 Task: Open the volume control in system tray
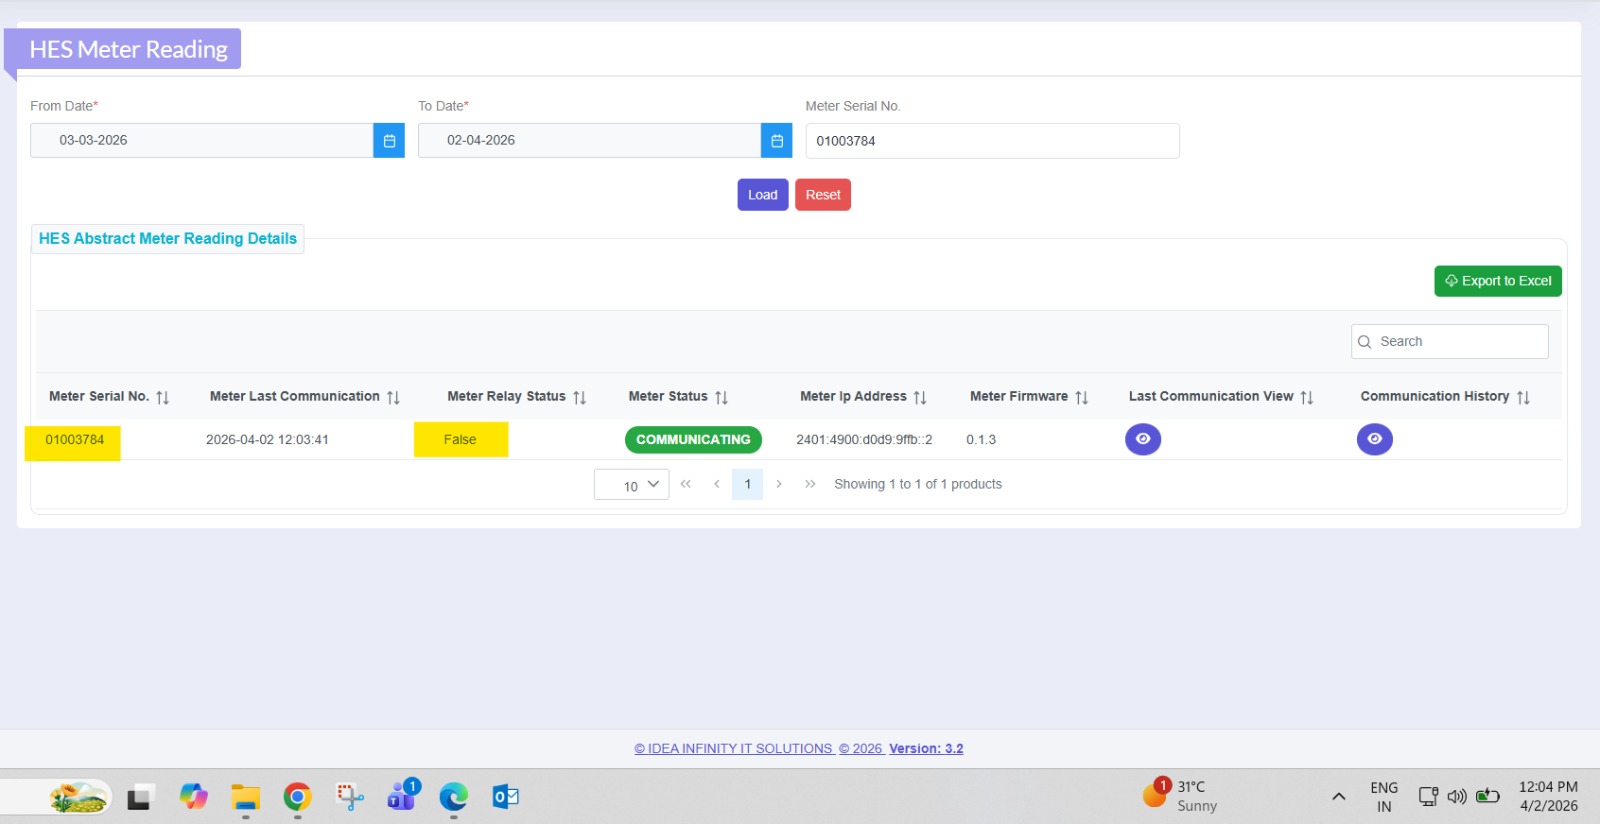click(x=1457, y=797)
